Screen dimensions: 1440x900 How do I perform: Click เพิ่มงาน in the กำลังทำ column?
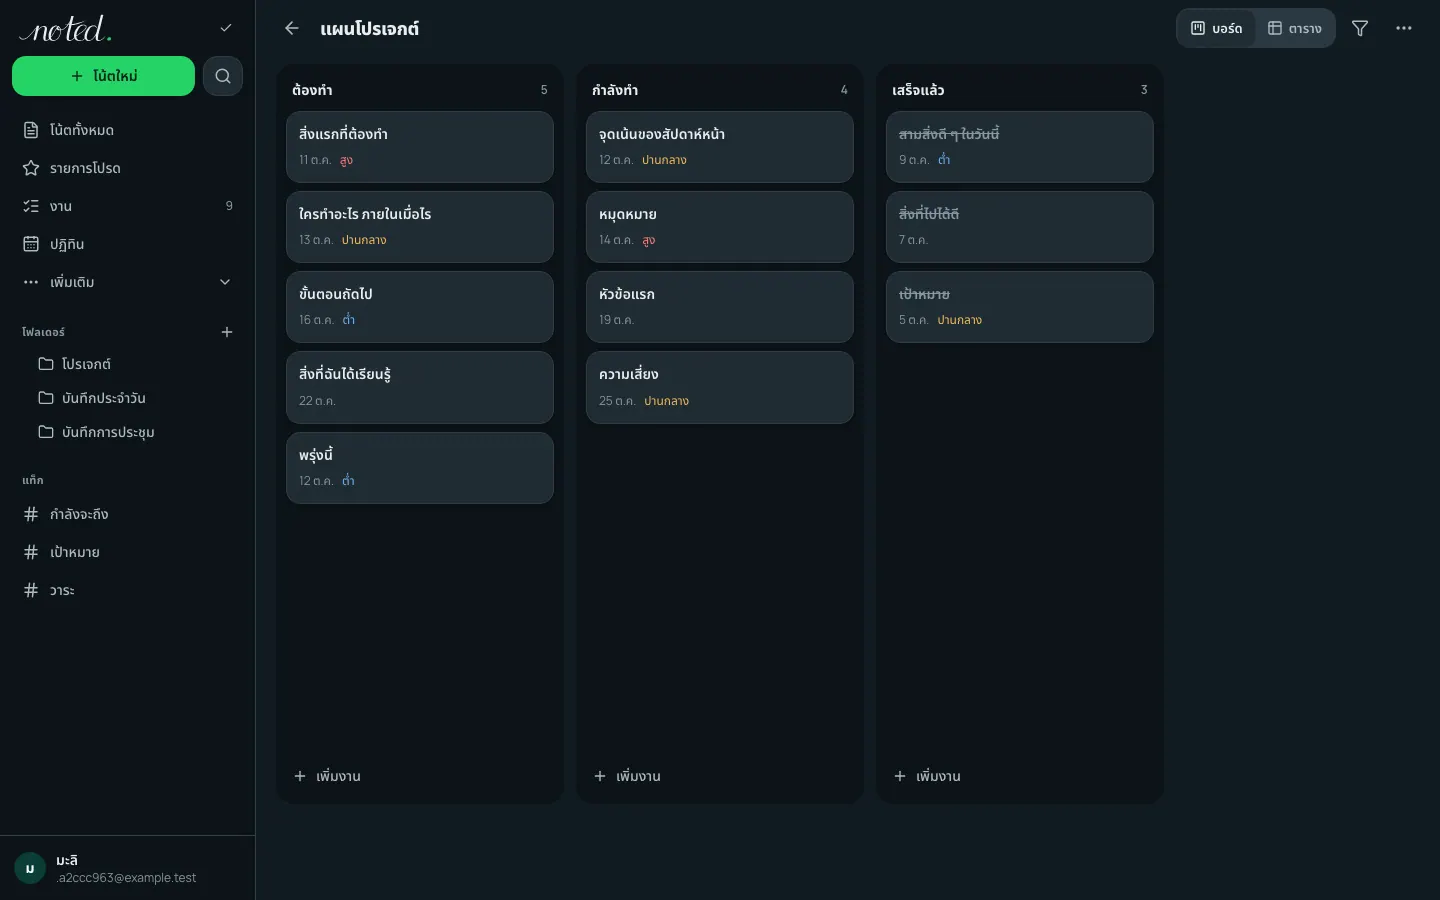coord(627,776)
